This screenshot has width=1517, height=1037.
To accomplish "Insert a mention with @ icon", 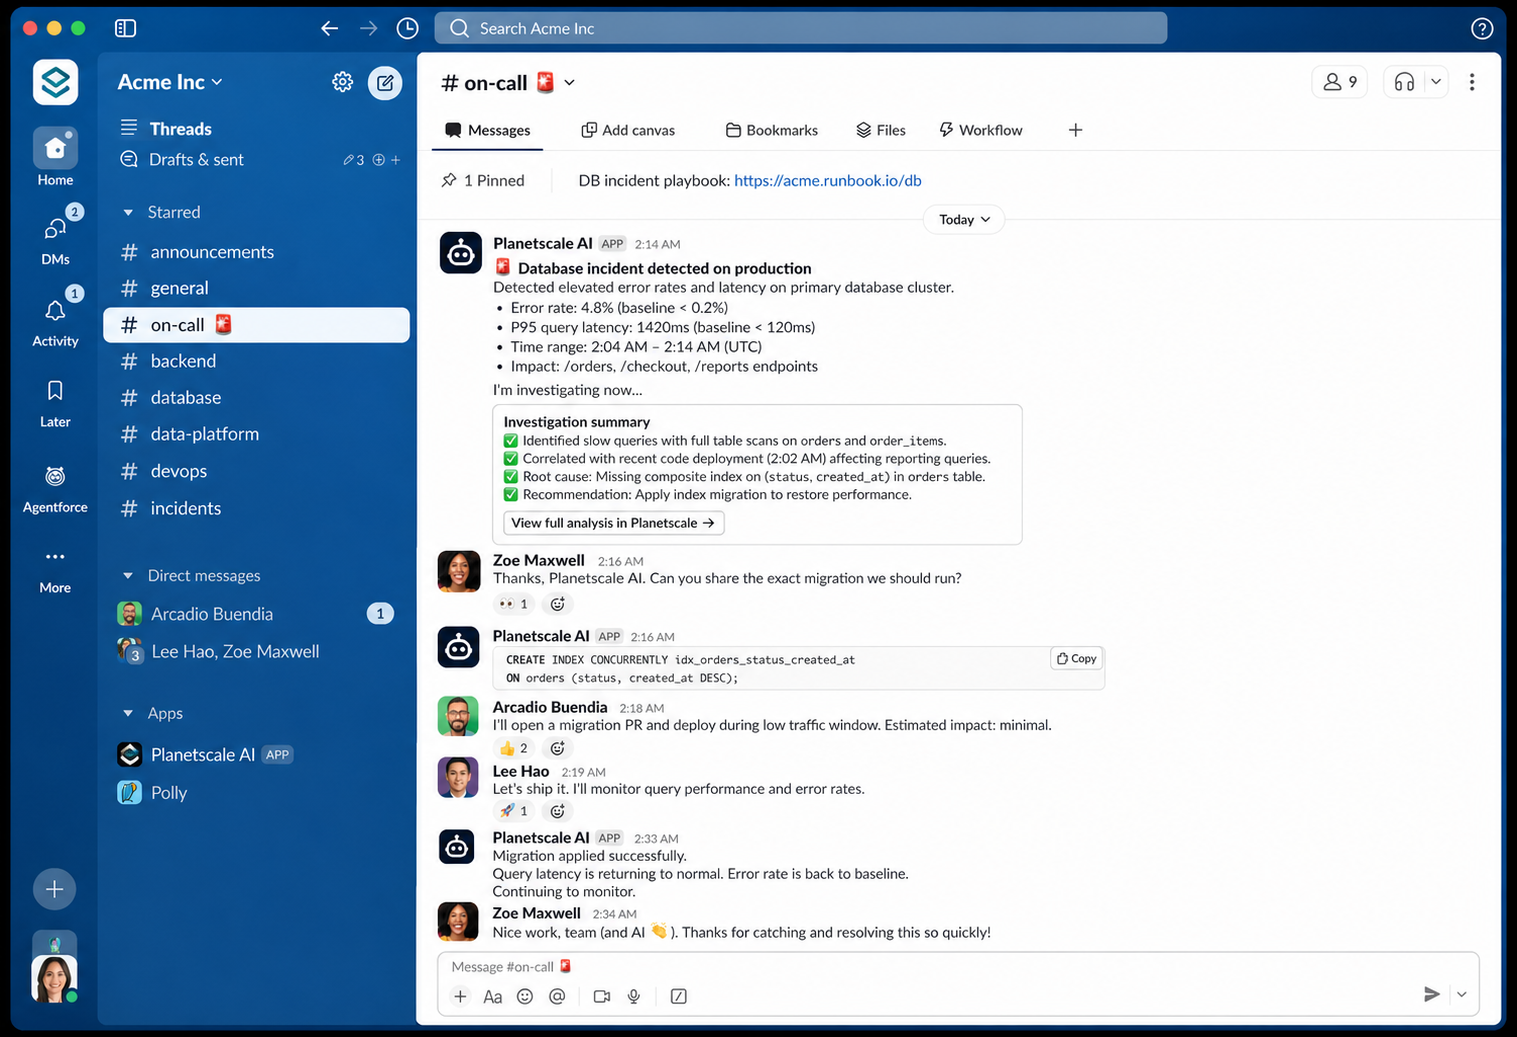I will point(557,996).
